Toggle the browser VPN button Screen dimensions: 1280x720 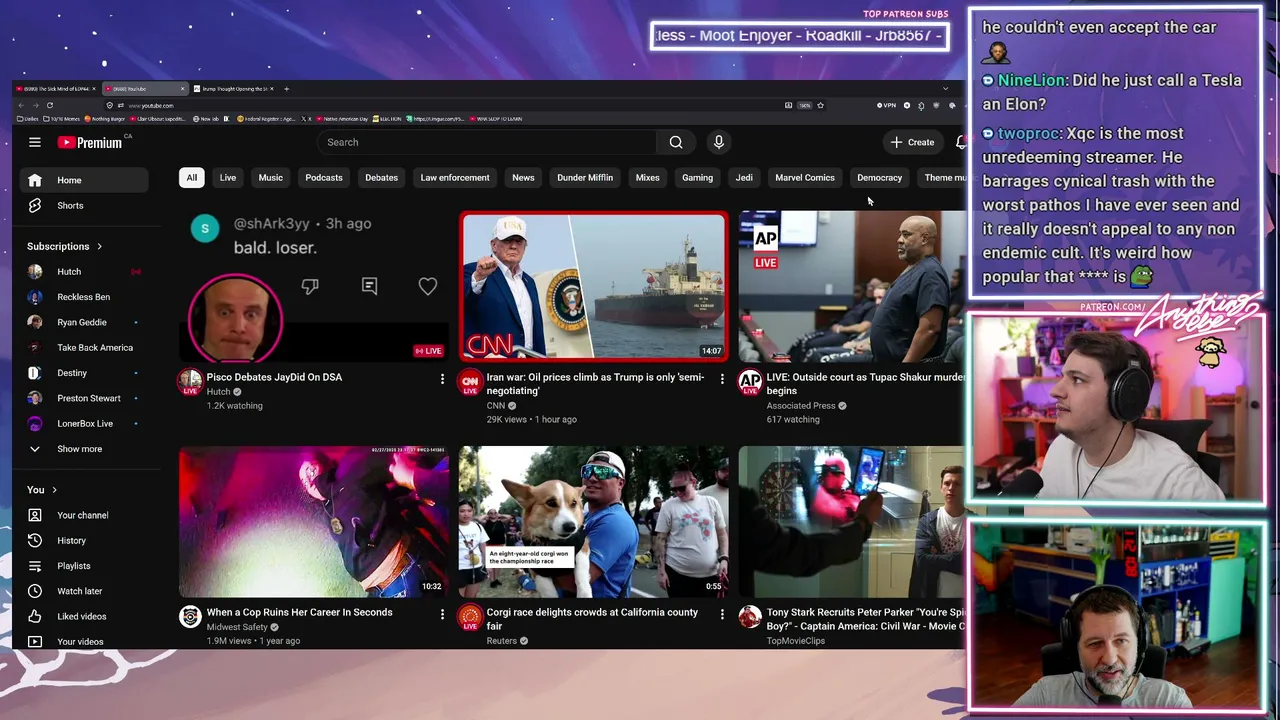click(x=887, y=105)
